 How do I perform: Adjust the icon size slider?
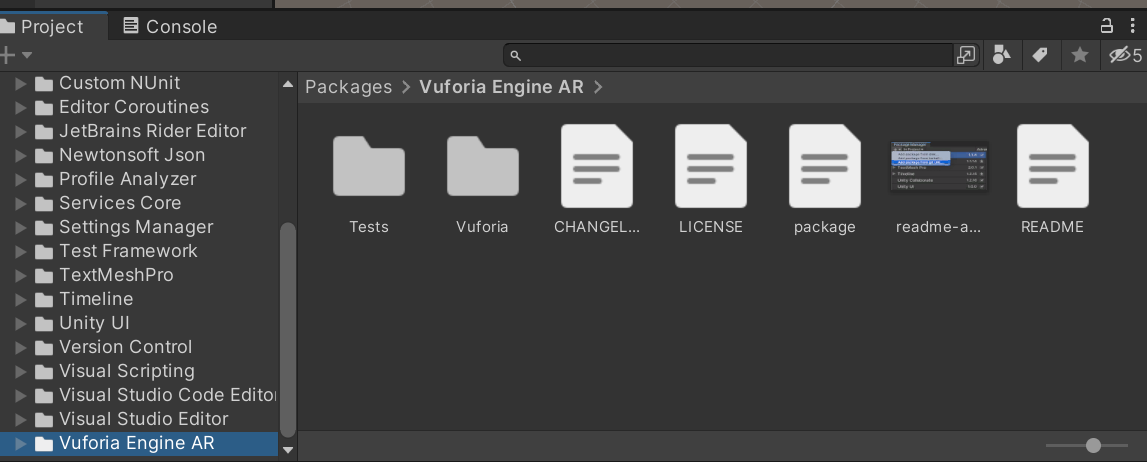point(1093,445)
